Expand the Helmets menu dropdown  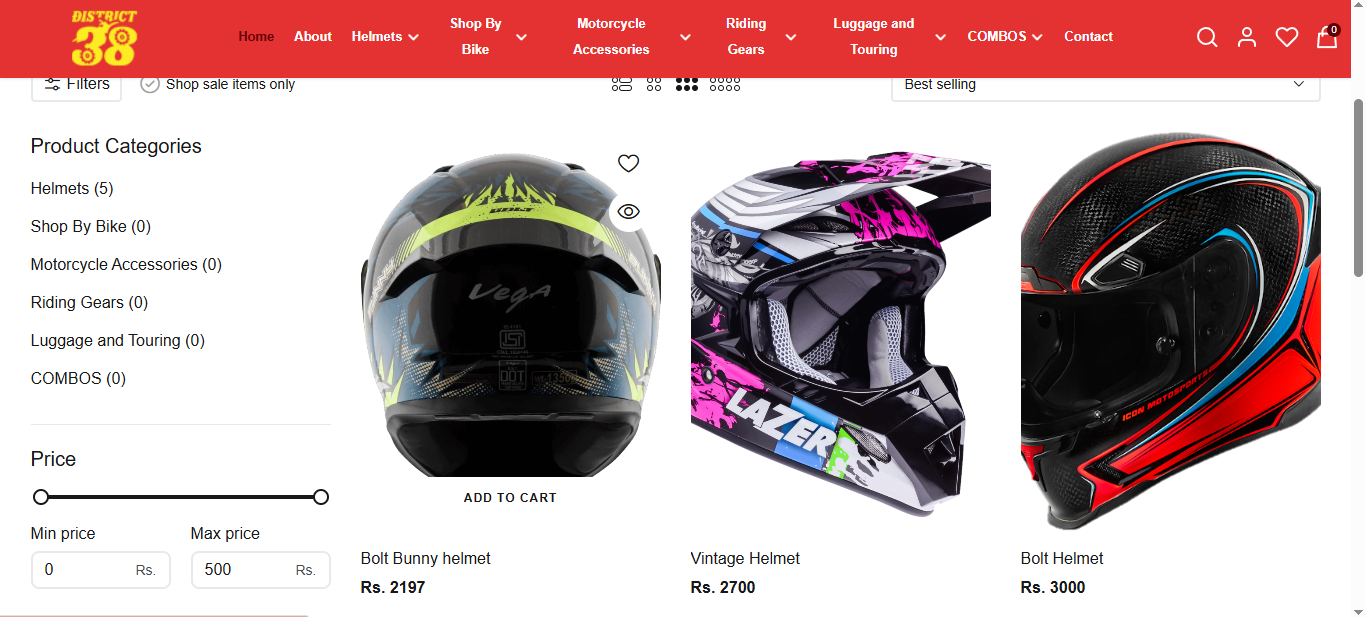[x=385, y=36]
